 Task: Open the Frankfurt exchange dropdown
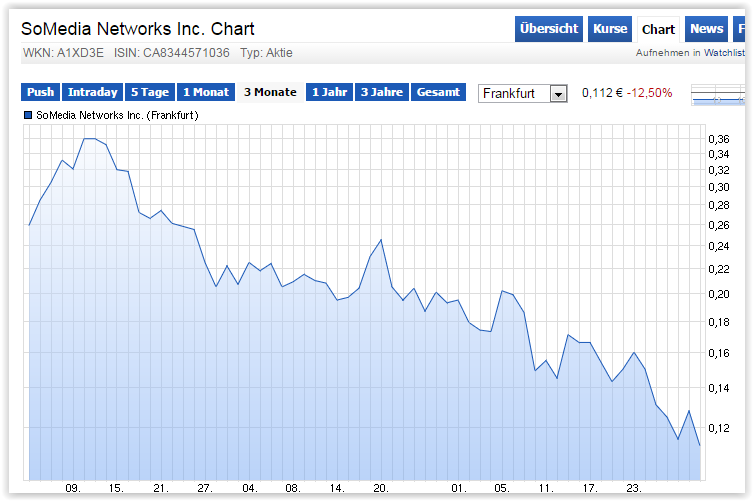[x=514, y=93]
